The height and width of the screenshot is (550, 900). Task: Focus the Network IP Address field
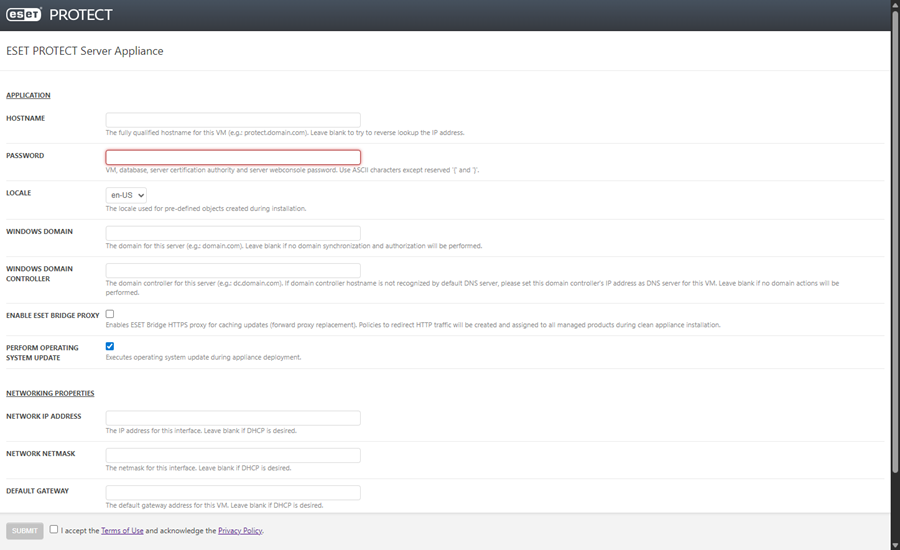[233, 418]
